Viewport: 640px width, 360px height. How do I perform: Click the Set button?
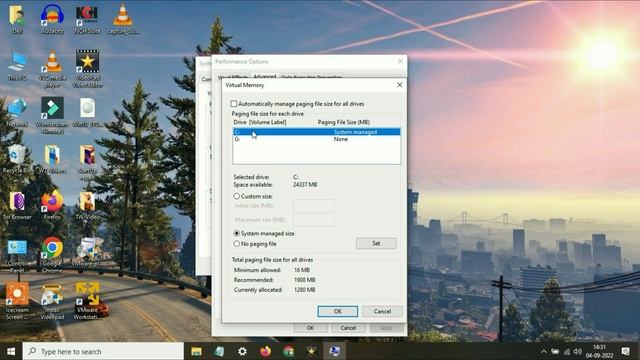376,243
